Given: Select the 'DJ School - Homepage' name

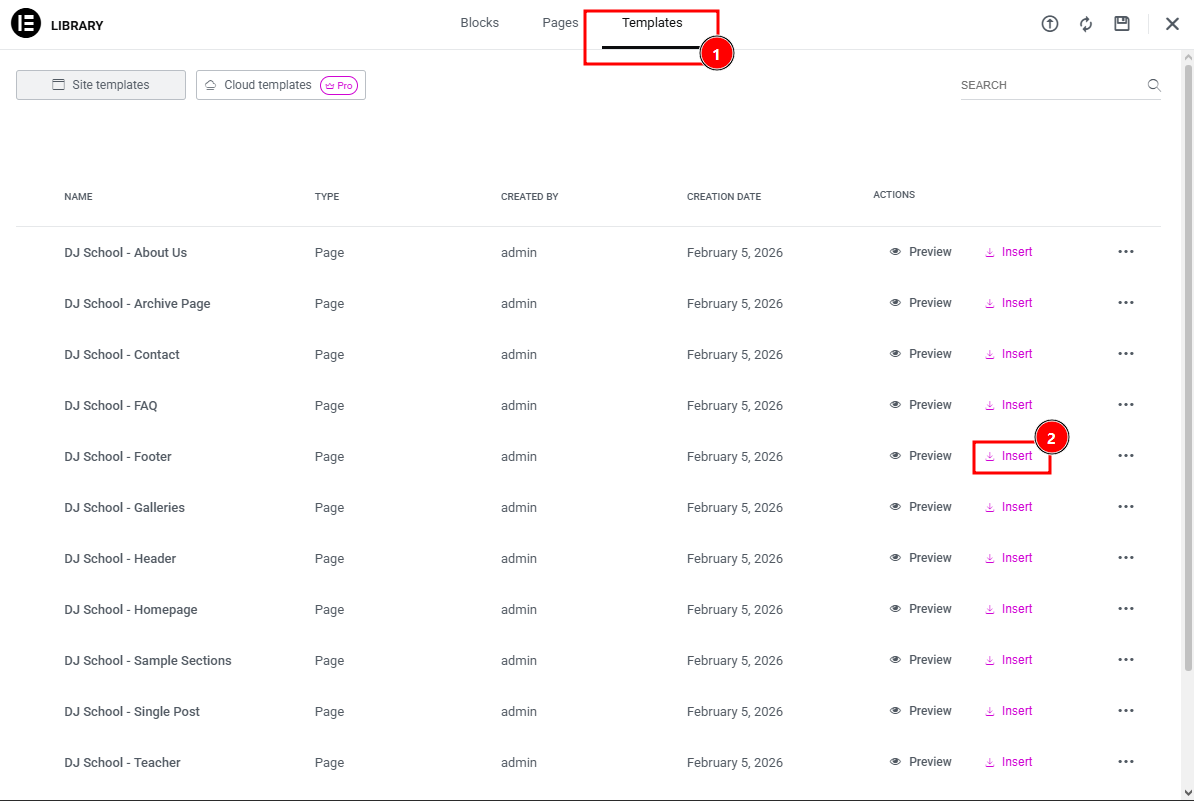Looking at the screenshot, I should click(131, 610).
